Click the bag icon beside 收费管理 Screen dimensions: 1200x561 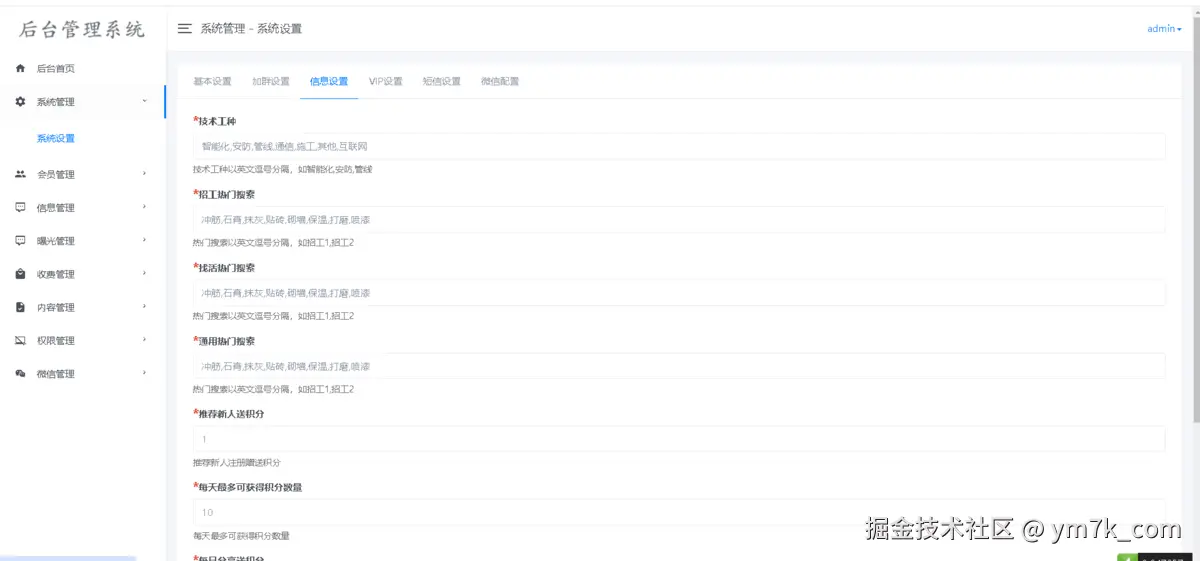(20, 274)
